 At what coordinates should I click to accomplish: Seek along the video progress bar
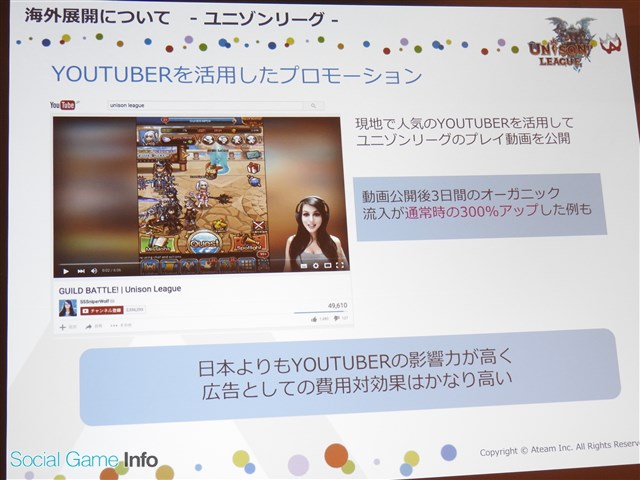click(202, 261)
